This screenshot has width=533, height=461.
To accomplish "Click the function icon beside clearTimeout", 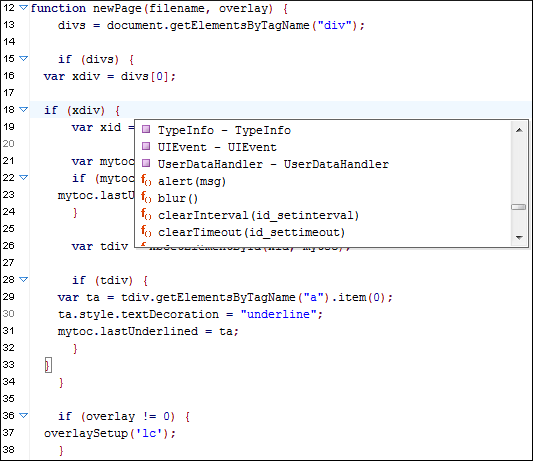I will tap(146, 231).
